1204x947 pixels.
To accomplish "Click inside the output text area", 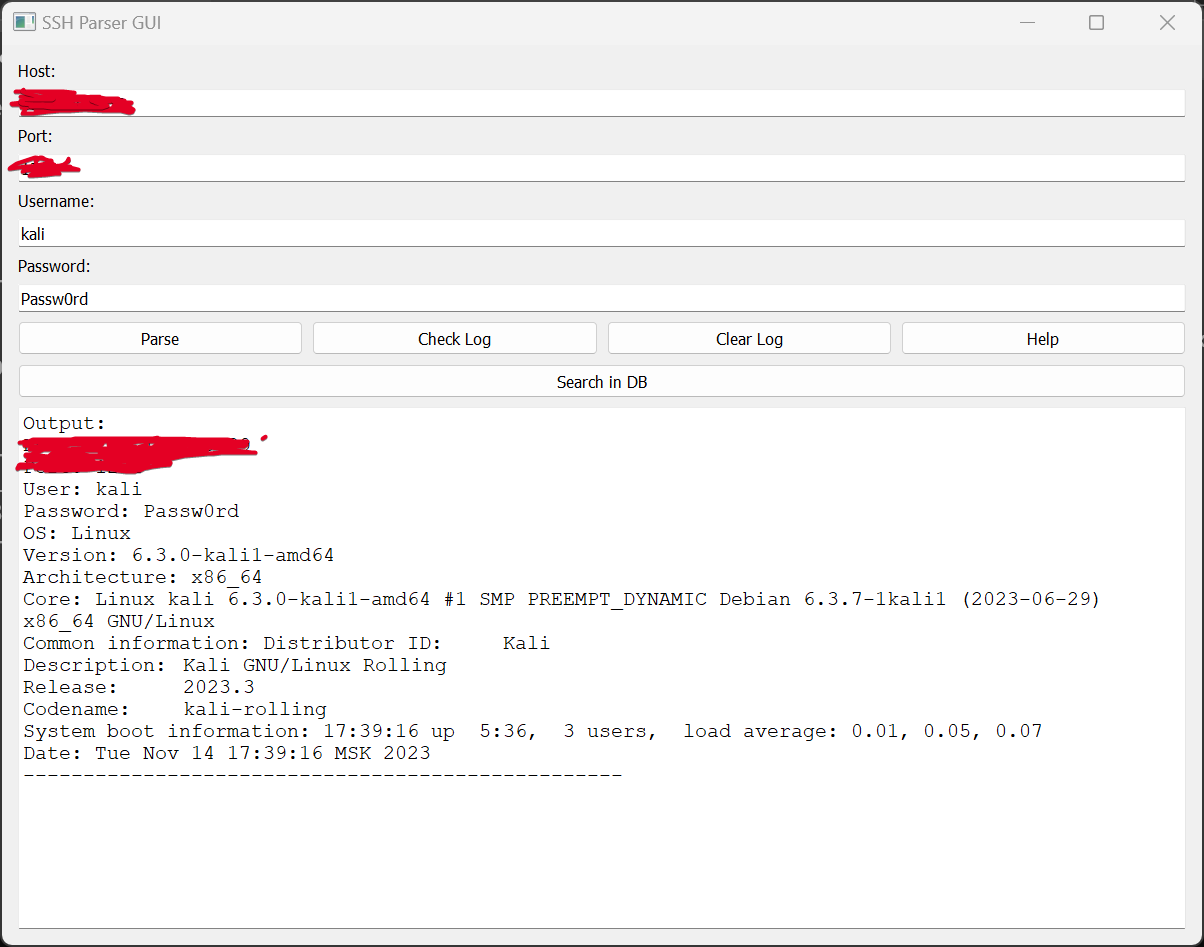I will (600, 850).
